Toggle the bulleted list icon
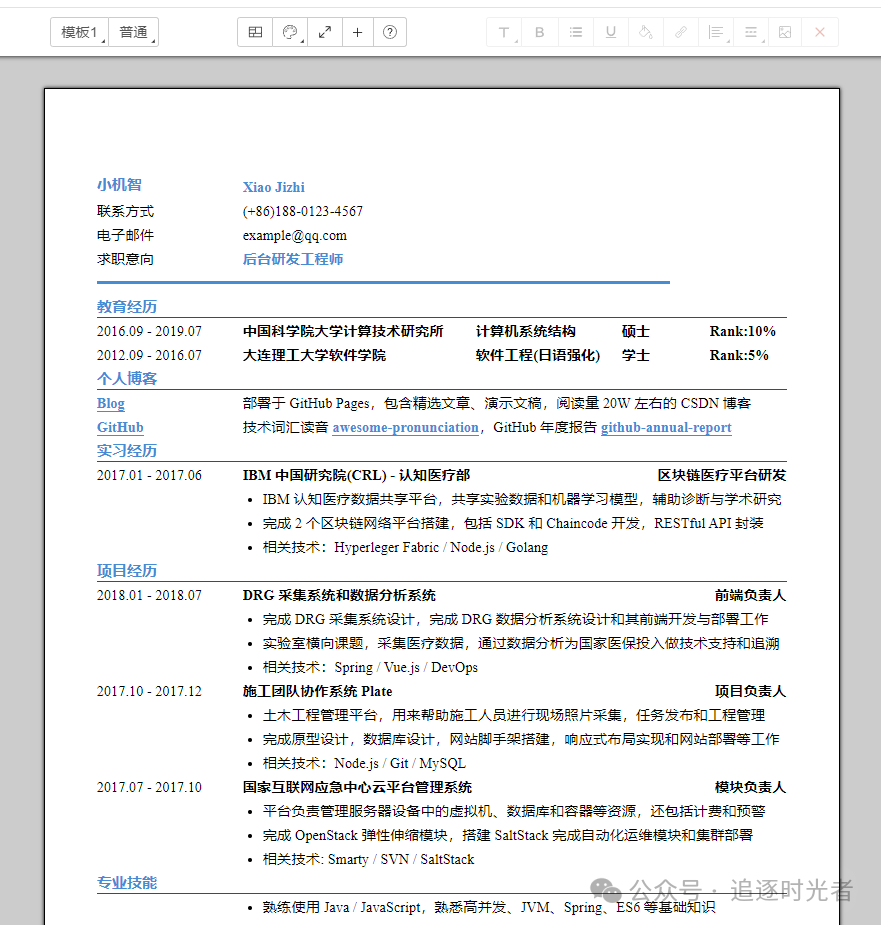The image size is (881, 925). click(x=575, y=31)
